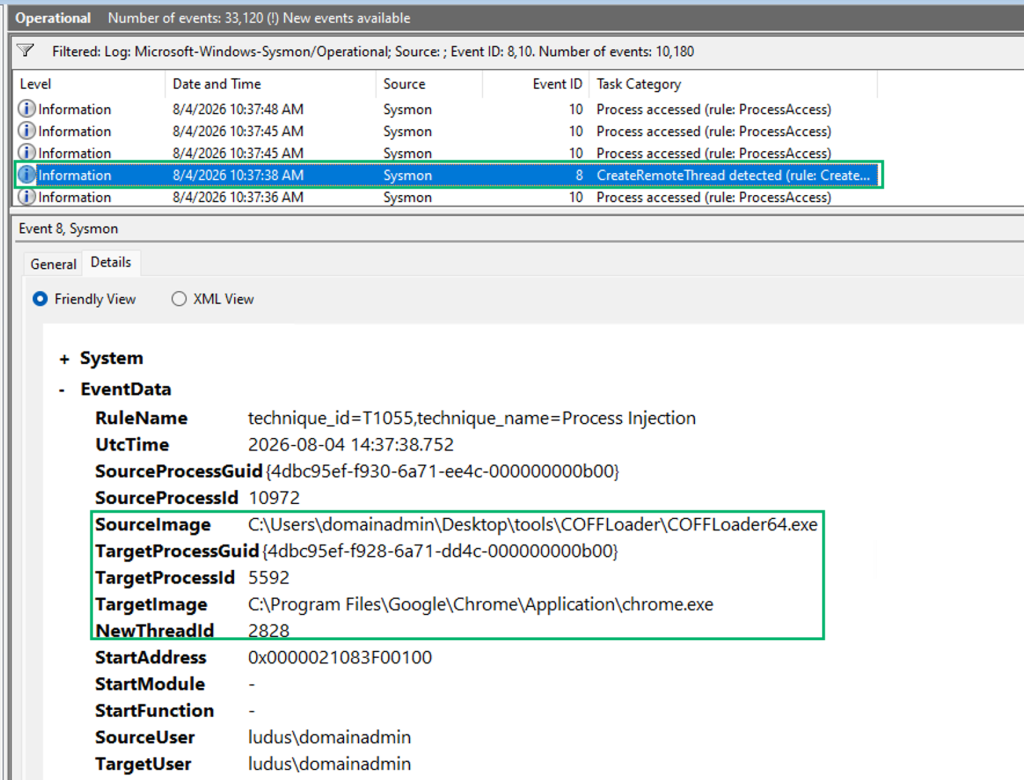The image size is (1024, 780).
Task: Switch to the Details tab
Action: coord(110,262)
